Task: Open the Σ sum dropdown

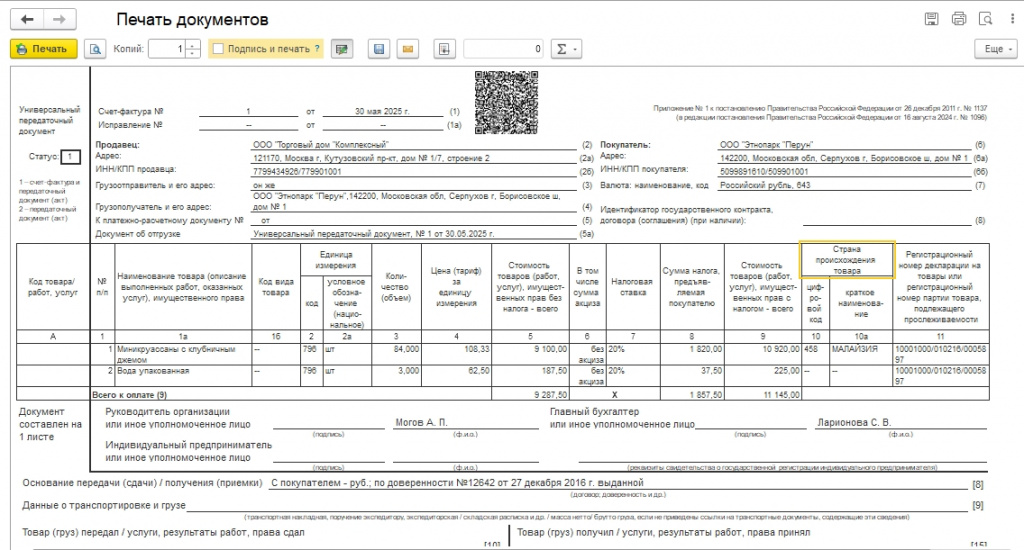Action: coord(566,49)
